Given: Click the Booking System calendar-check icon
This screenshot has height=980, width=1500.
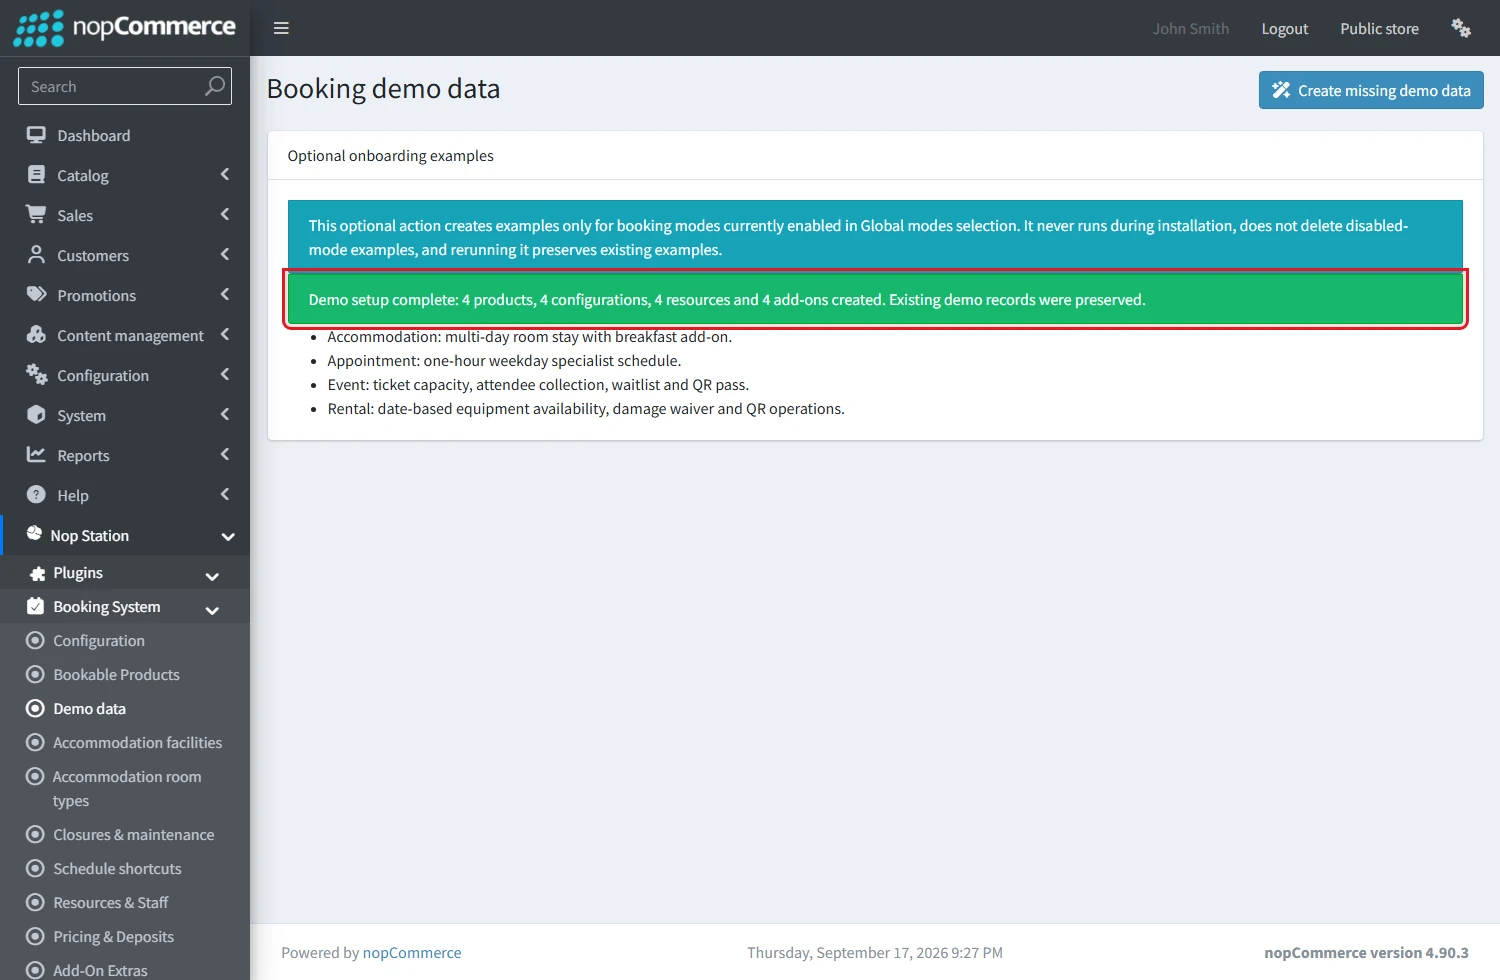Looking at the screenshot, I should [36, 606].
